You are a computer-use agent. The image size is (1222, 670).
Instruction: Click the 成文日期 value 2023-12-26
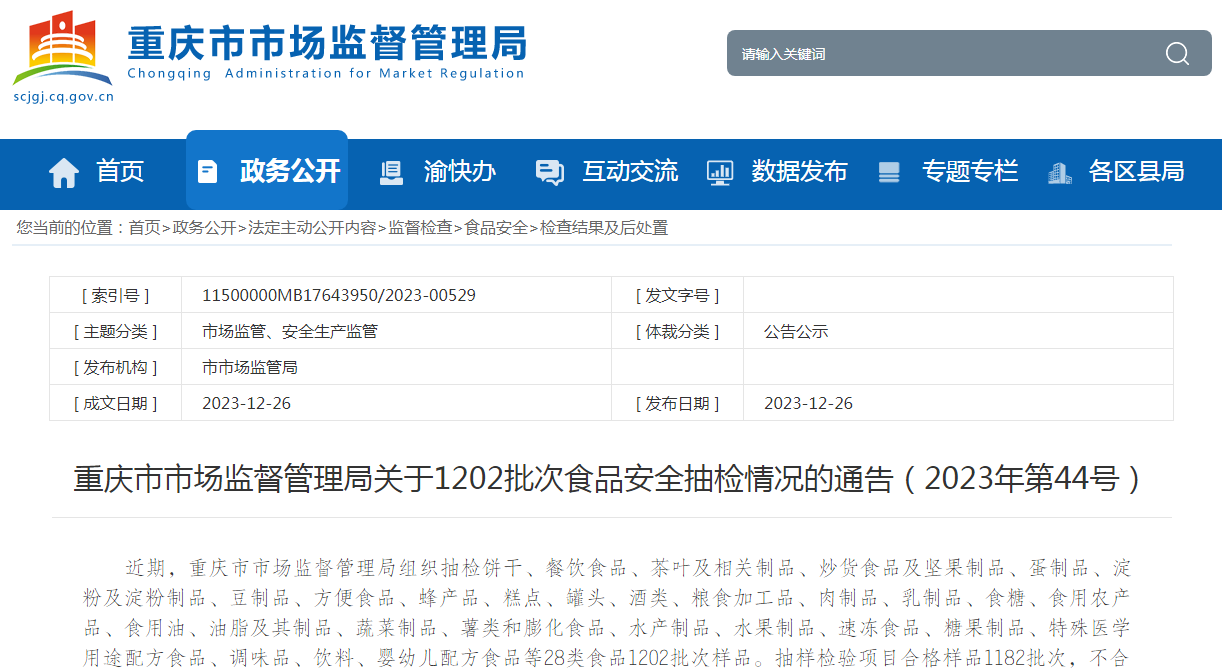(246, 403)
